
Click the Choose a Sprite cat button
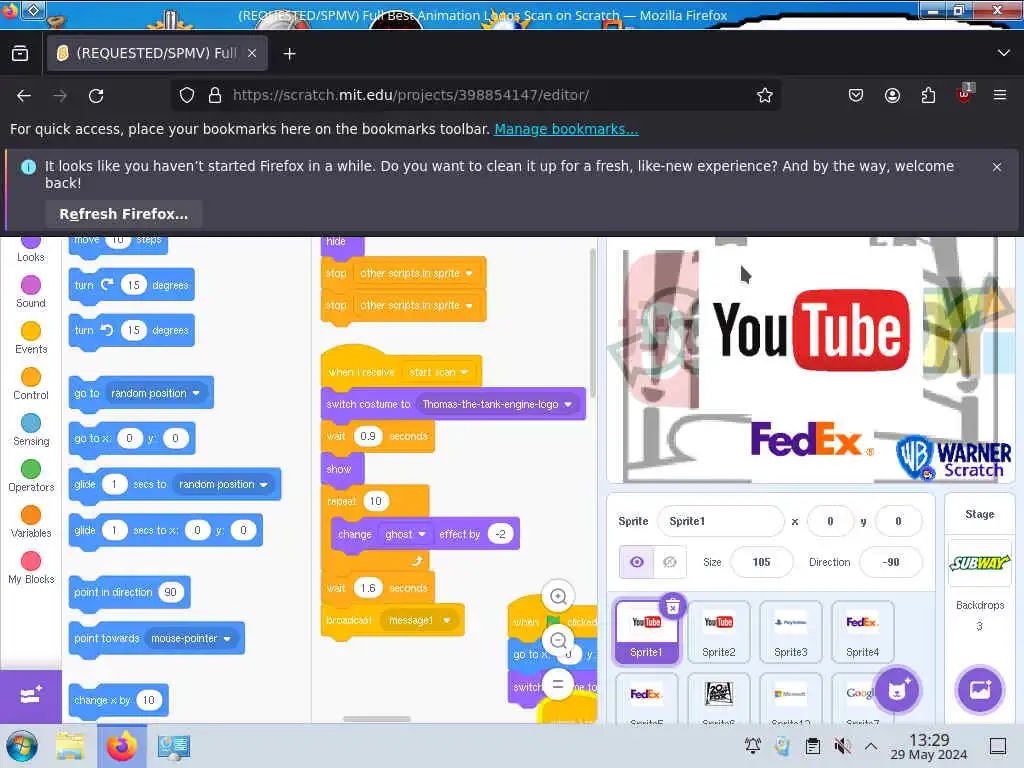tap(897, 690)
